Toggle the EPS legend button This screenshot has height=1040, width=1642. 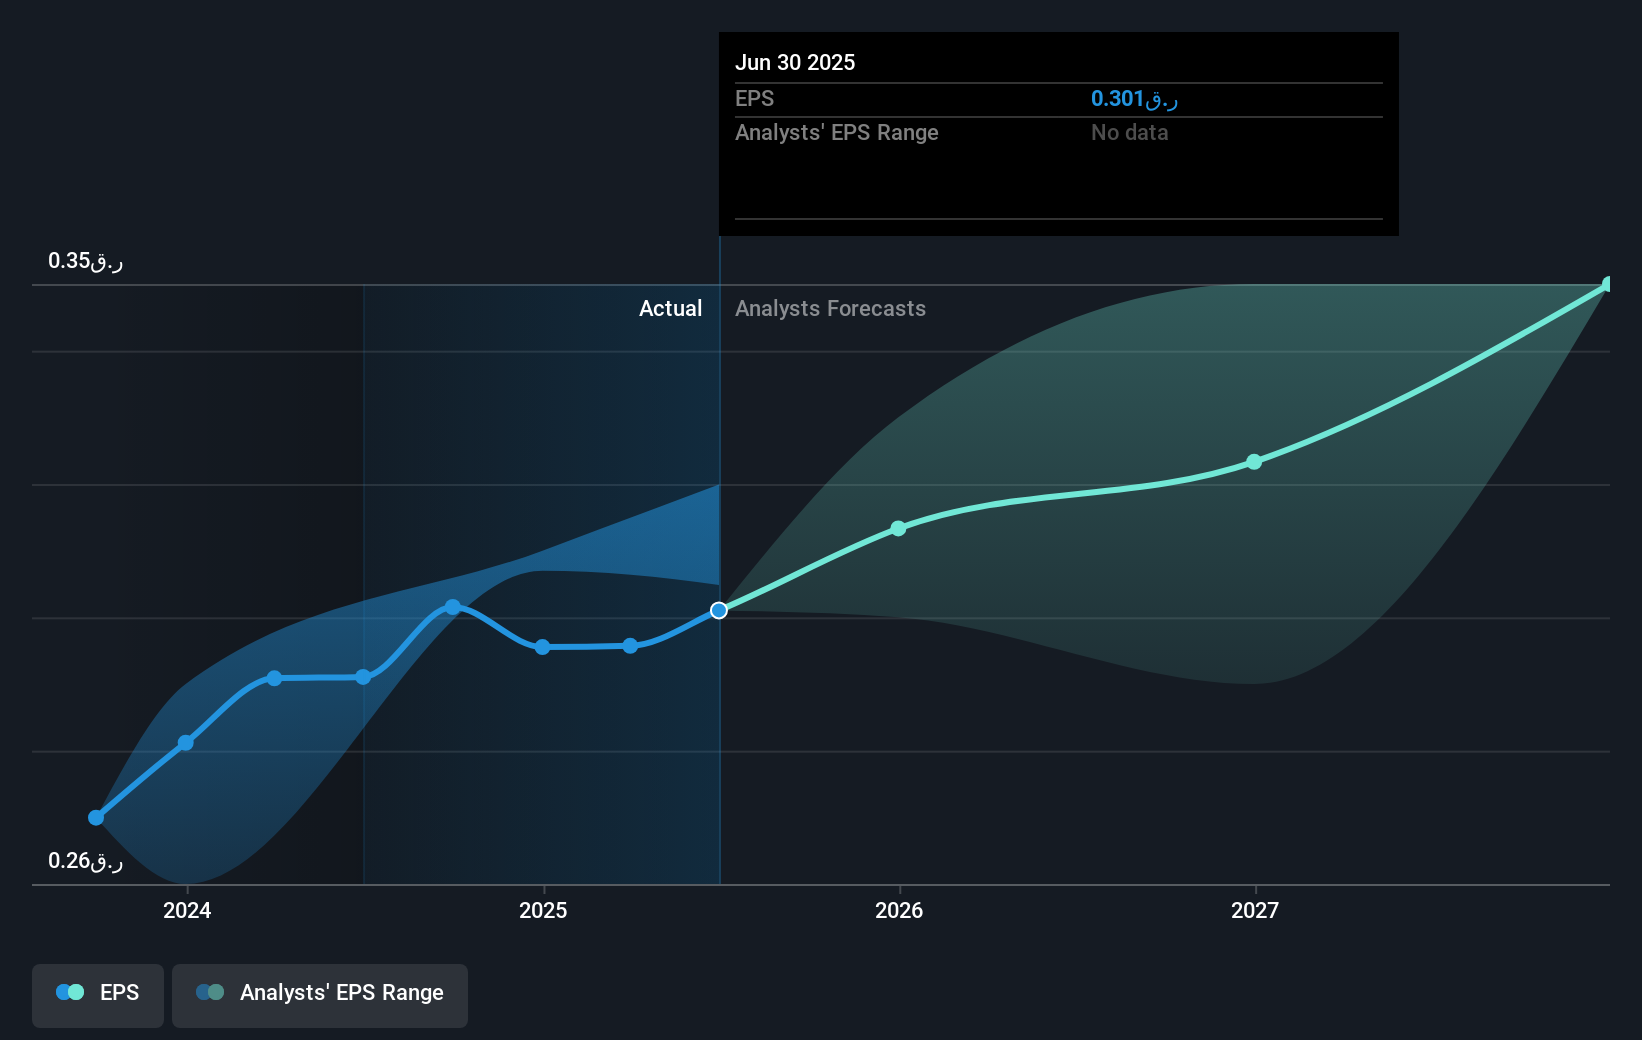pos(98,993)
